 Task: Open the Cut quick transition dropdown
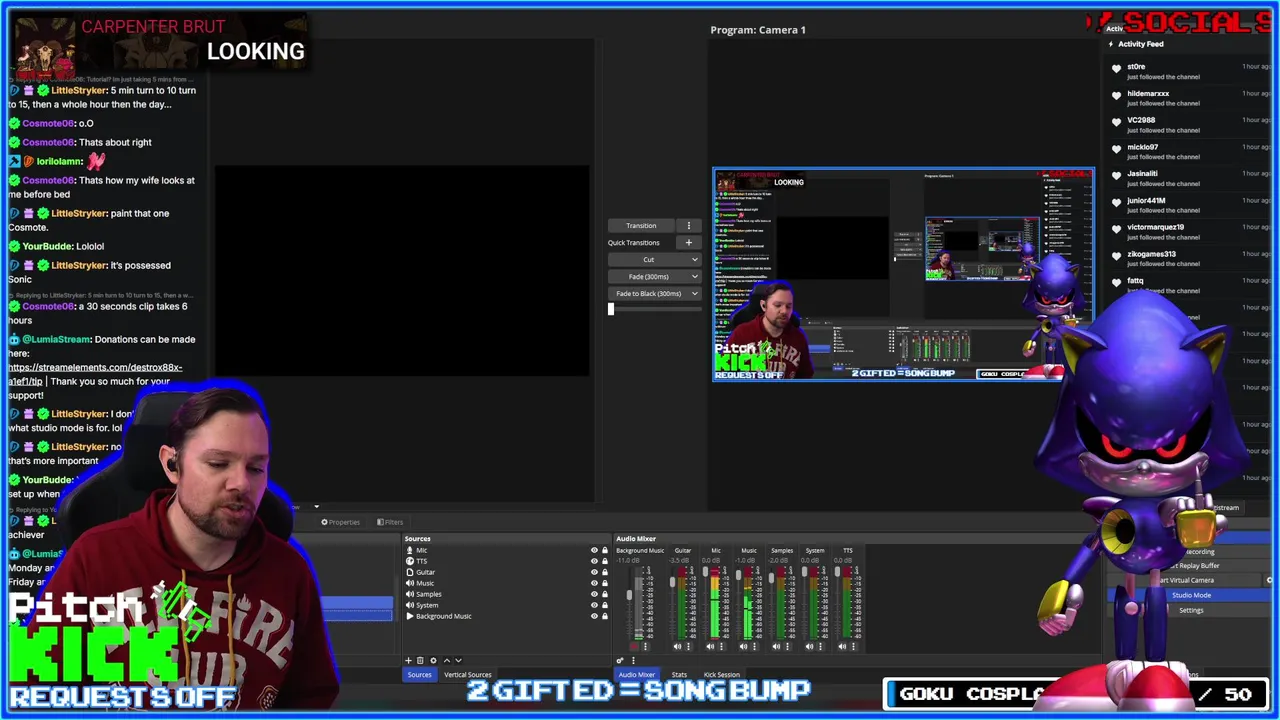click(654, 260)
